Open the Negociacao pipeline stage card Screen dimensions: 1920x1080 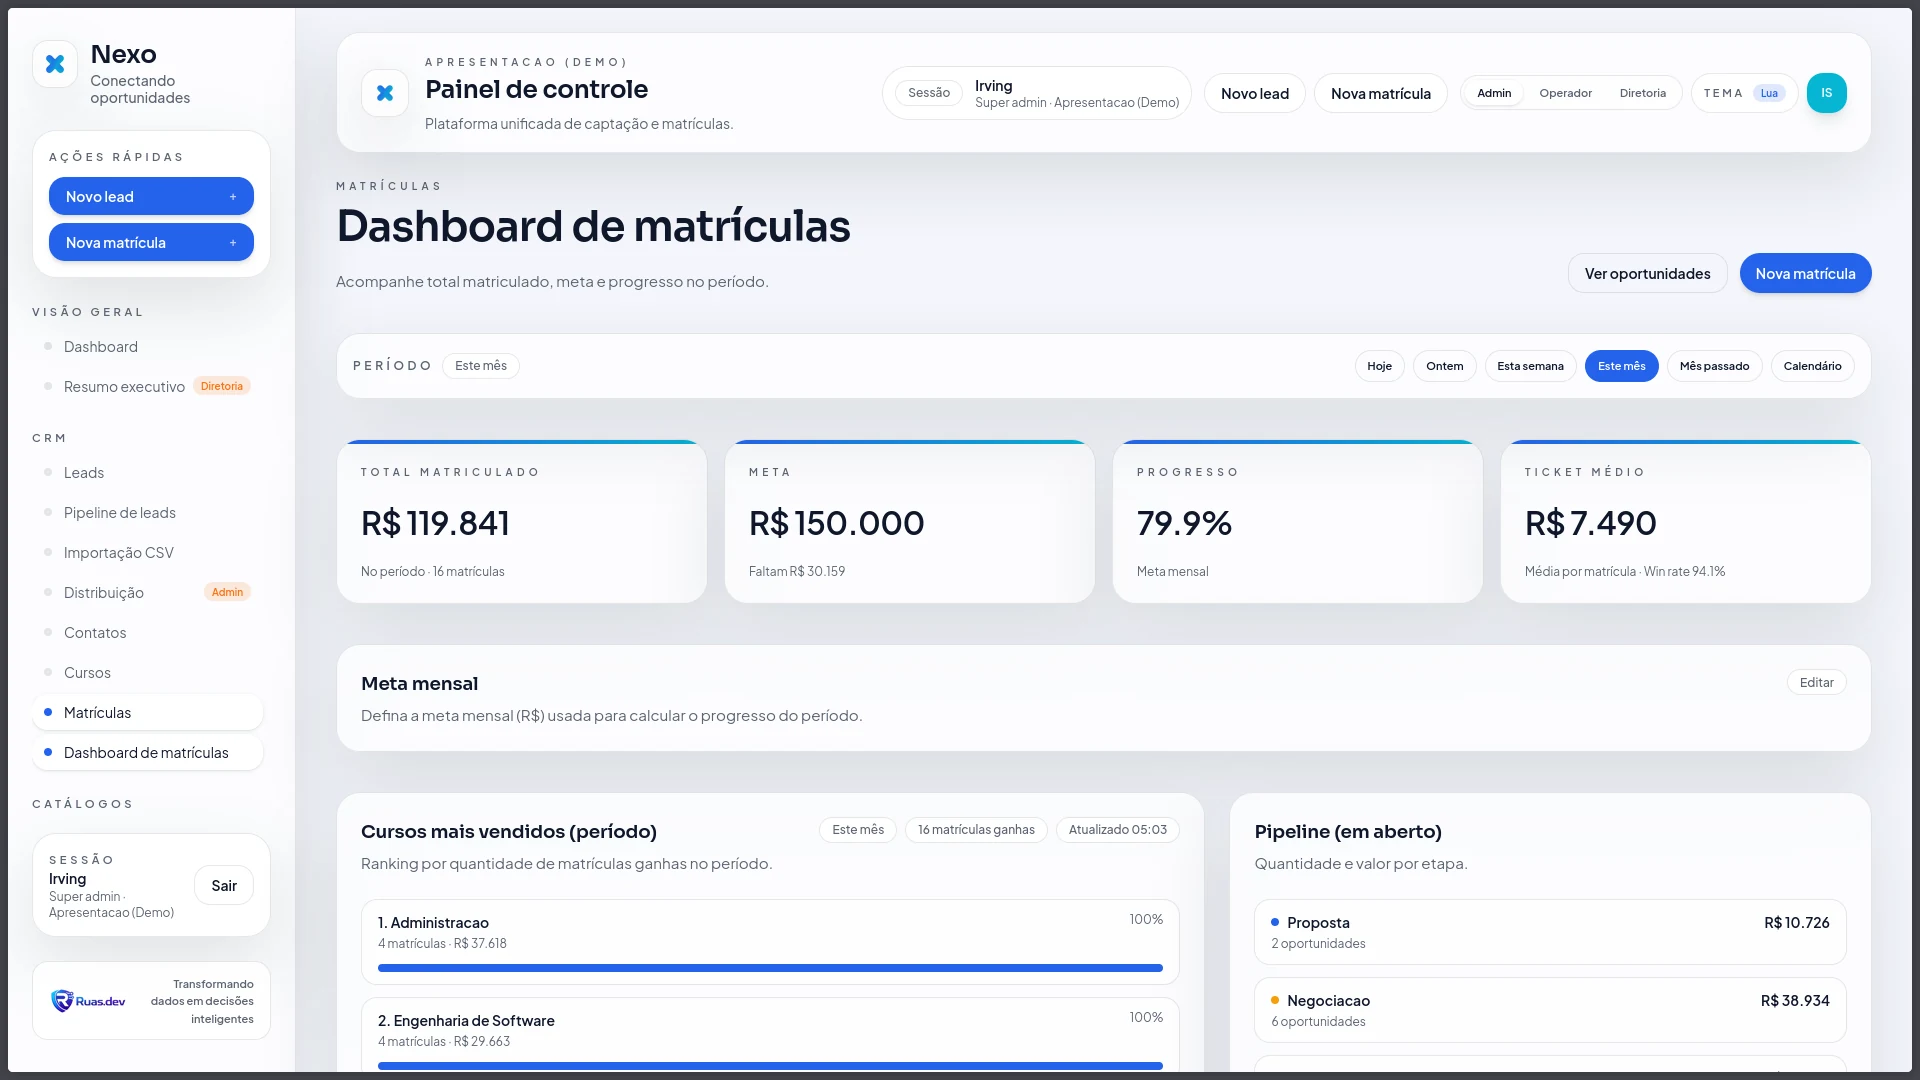point(1549,1010)
